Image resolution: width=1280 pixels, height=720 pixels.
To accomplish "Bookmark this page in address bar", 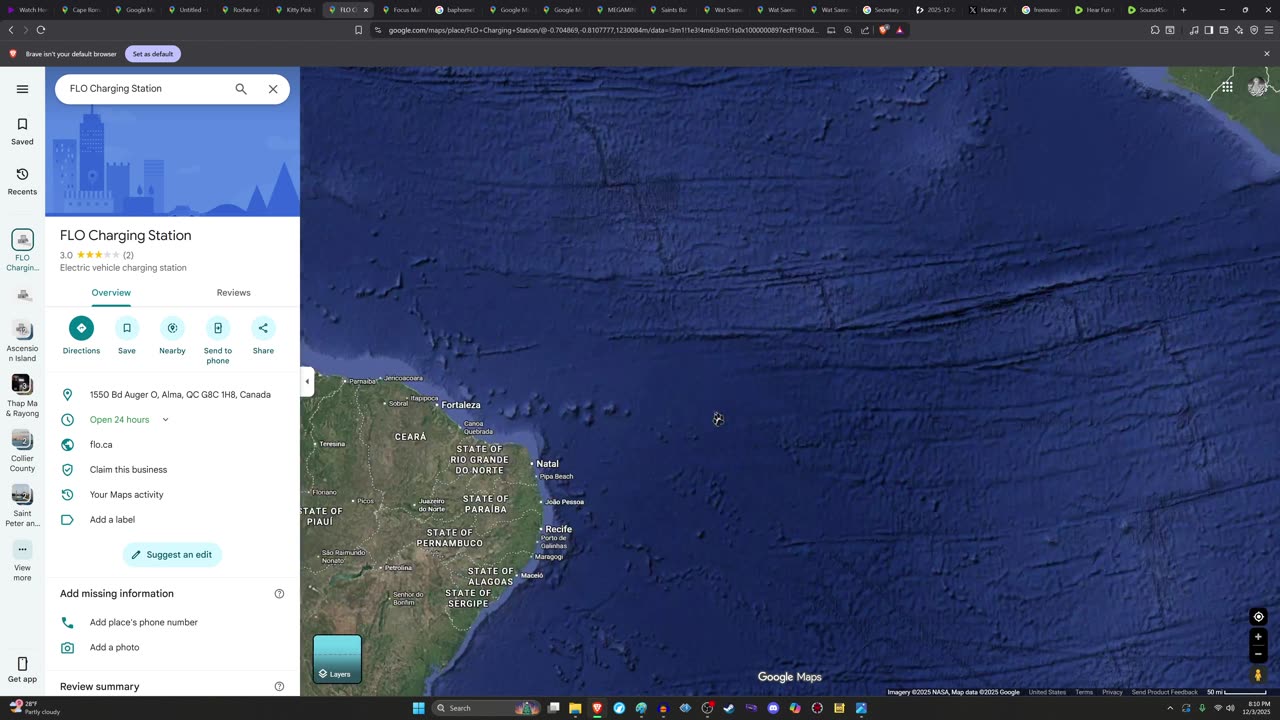I will click(358, 30).
